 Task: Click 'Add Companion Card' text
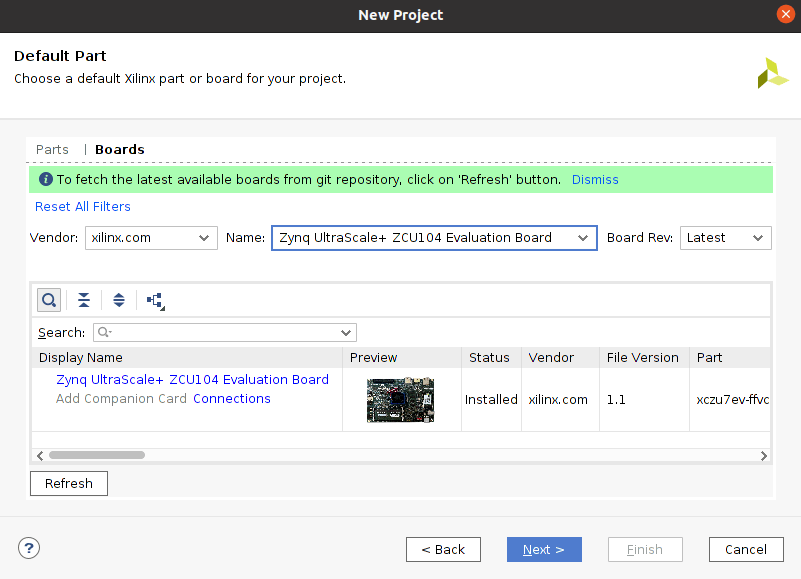click(121, 399)
